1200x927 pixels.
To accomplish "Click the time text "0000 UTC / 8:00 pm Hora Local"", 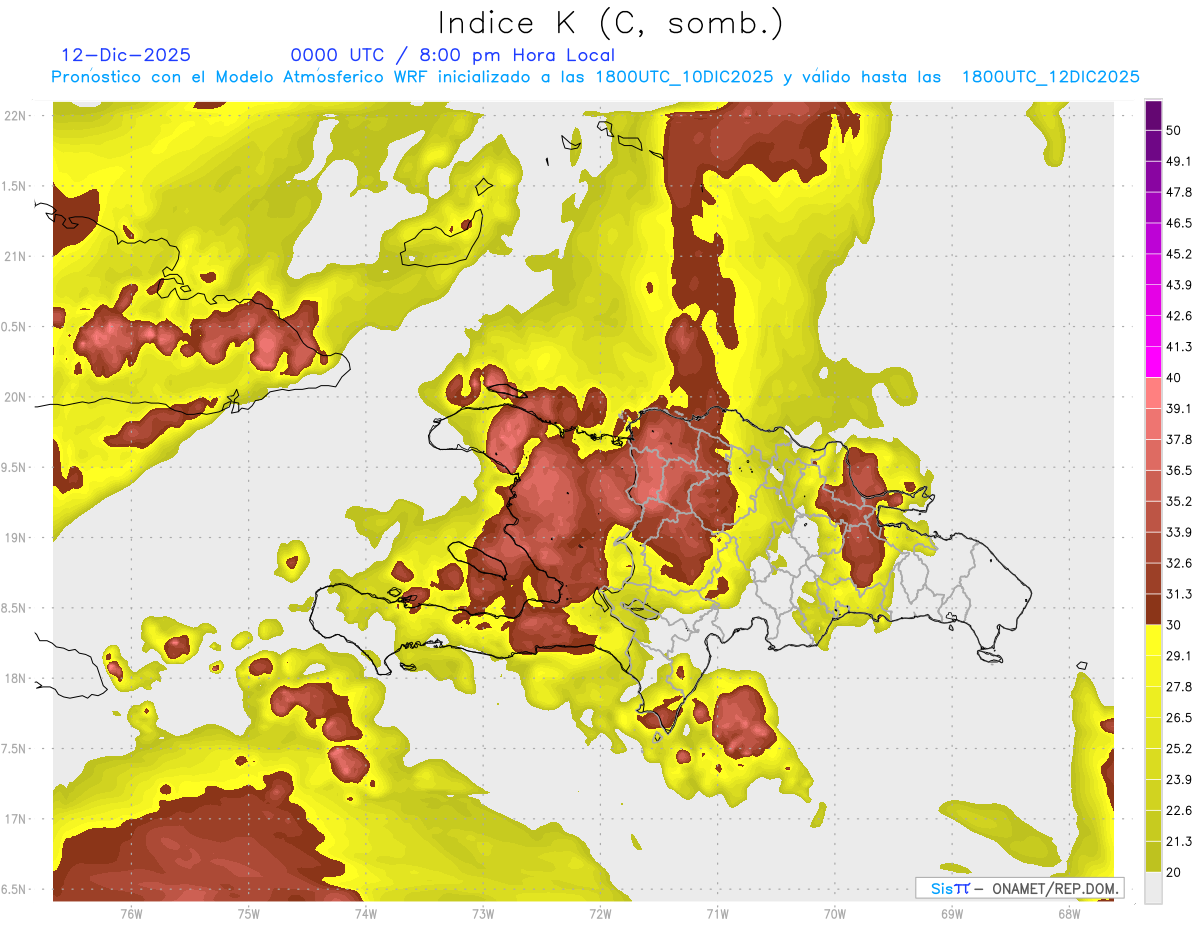I will tap(452, 55).
